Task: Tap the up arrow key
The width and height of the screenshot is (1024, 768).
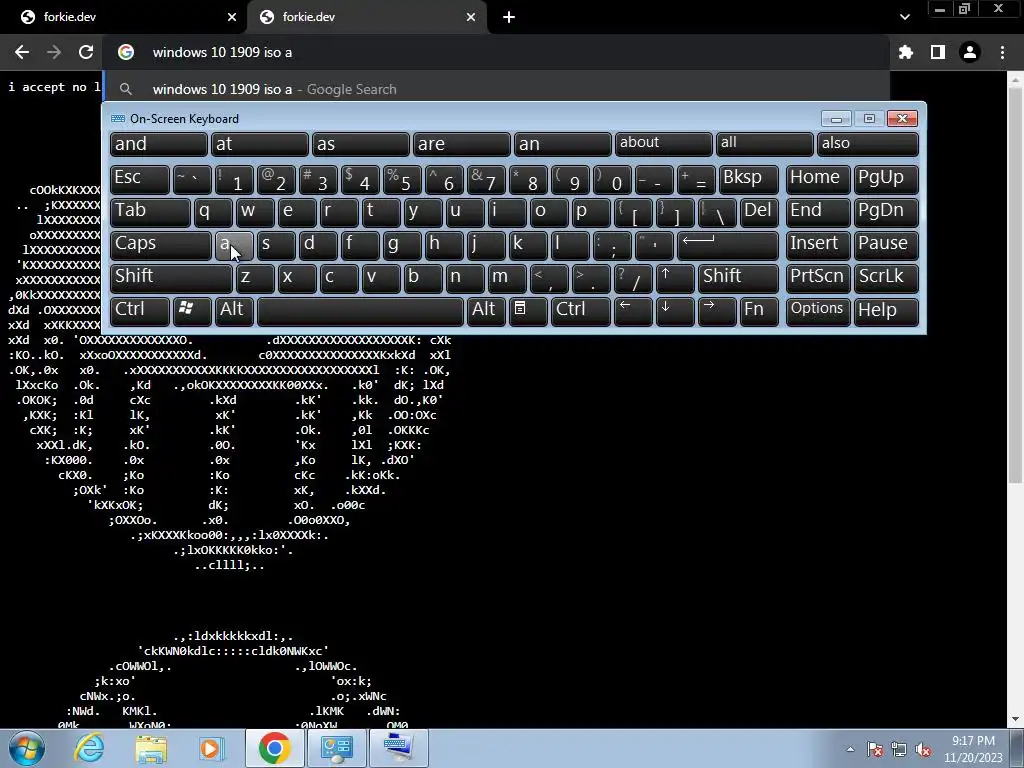Action: 675,278
